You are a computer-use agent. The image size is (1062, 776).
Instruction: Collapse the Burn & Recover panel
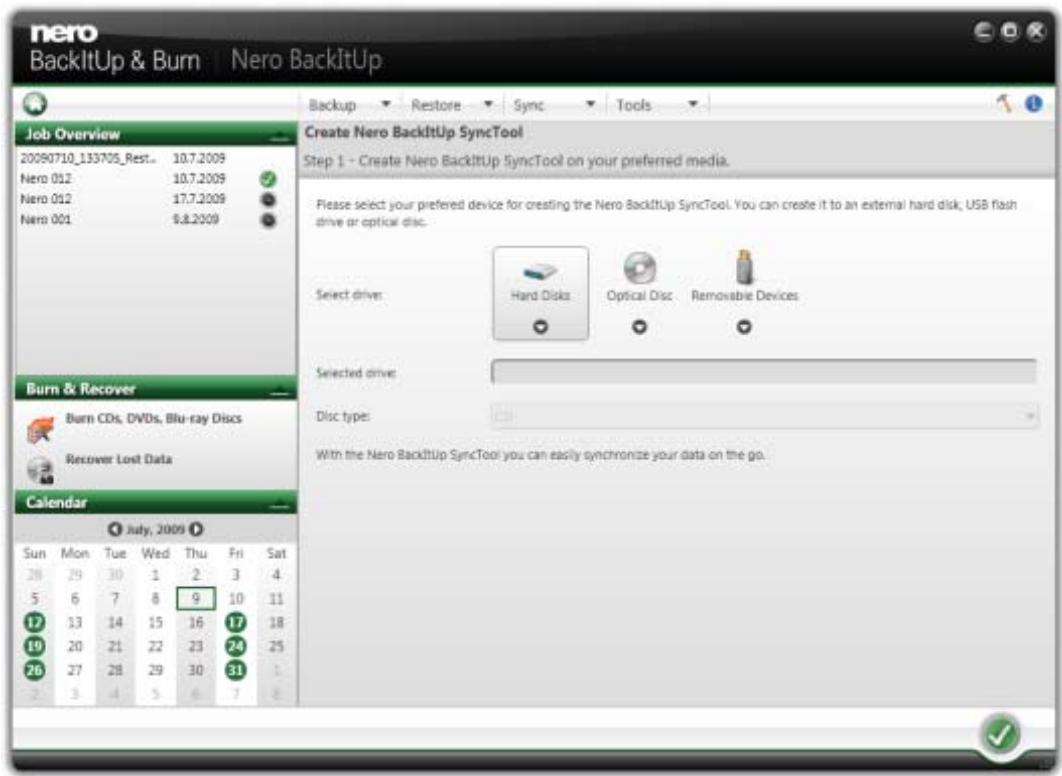(x=278, y=390)
